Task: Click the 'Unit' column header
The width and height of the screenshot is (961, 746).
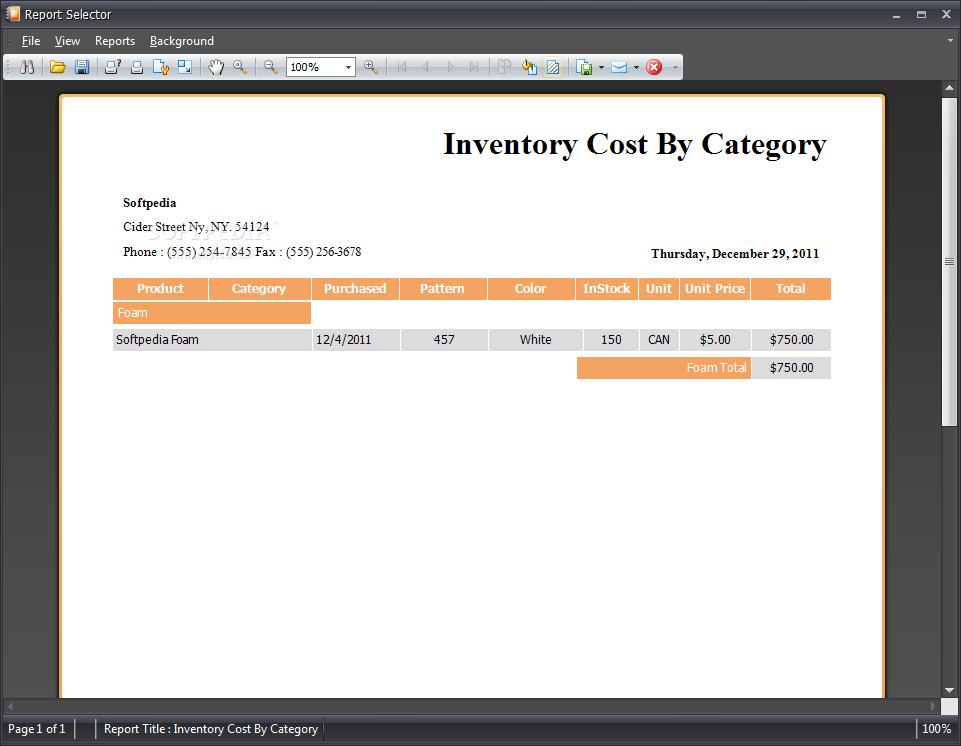Action: point(659,289)
